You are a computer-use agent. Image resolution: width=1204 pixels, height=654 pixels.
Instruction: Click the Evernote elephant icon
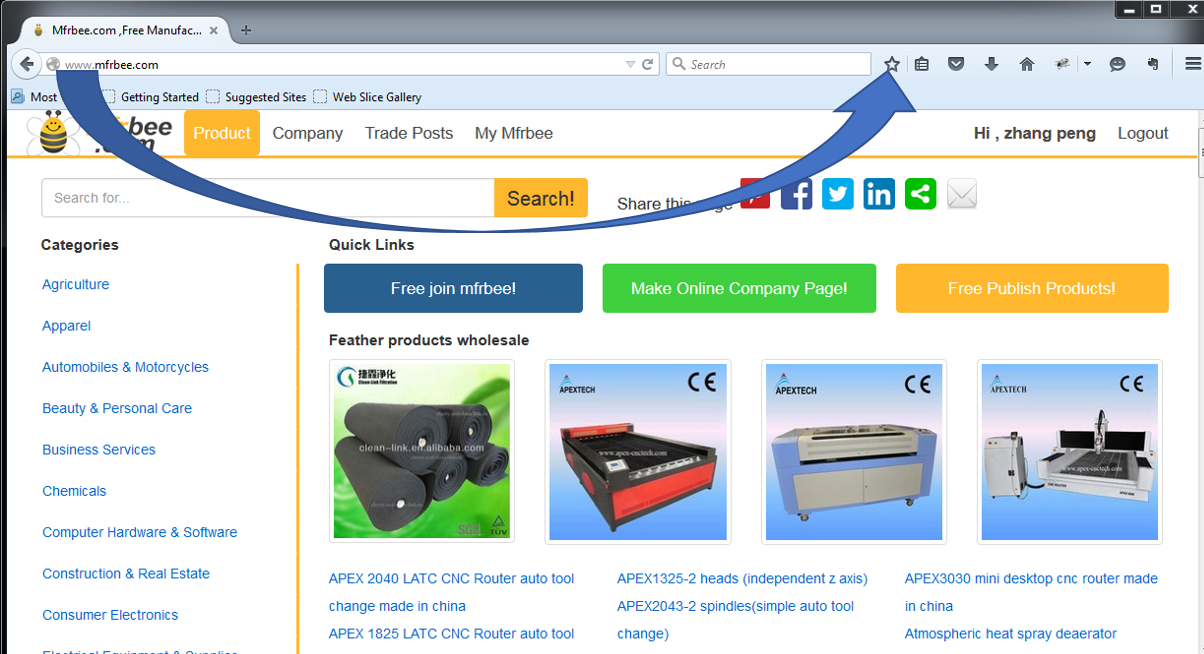[x=1153, y=64]
